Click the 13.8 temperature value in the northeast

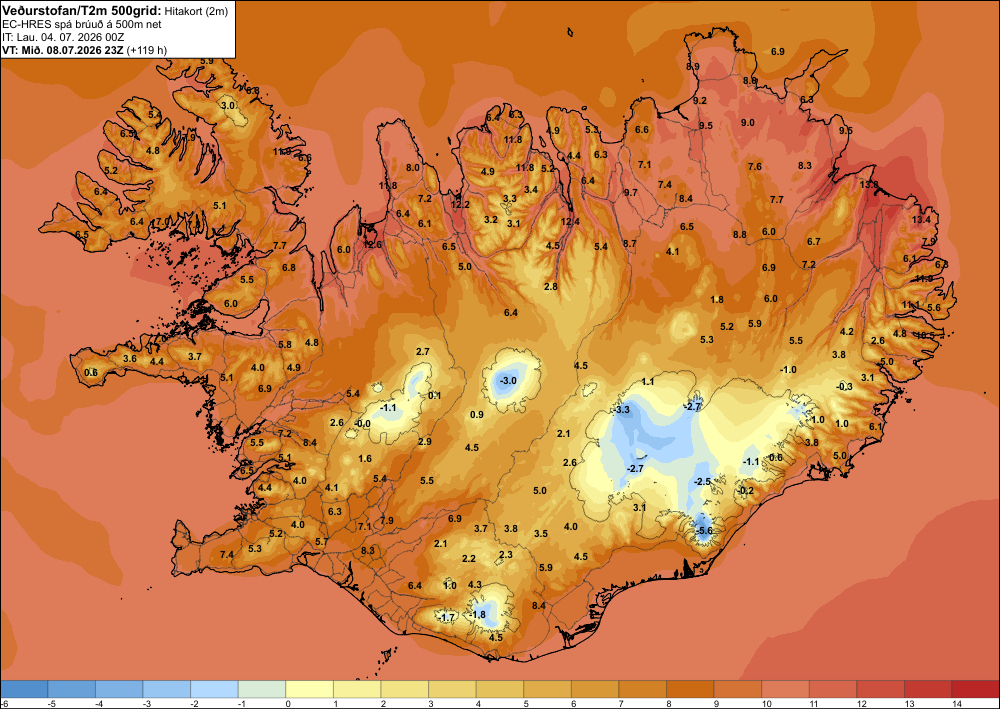coord(869,185)
